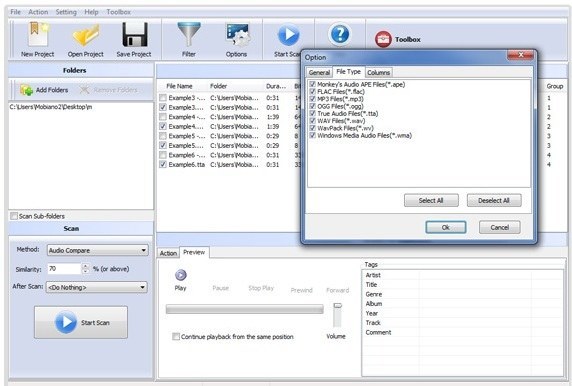Click the Deselect All button
Image resolution: width=572 pixels, height=386 pixels.
[x=494, y=200]
